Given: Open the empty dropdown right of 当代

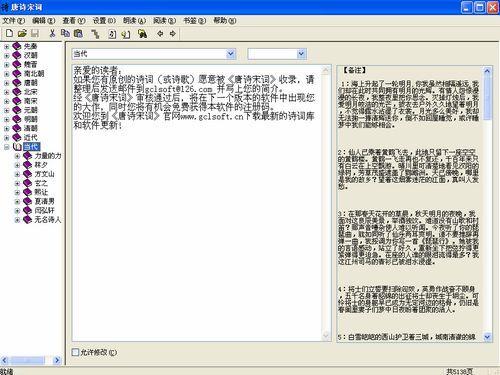Looking at the screenshot, I should pos(301,54).
